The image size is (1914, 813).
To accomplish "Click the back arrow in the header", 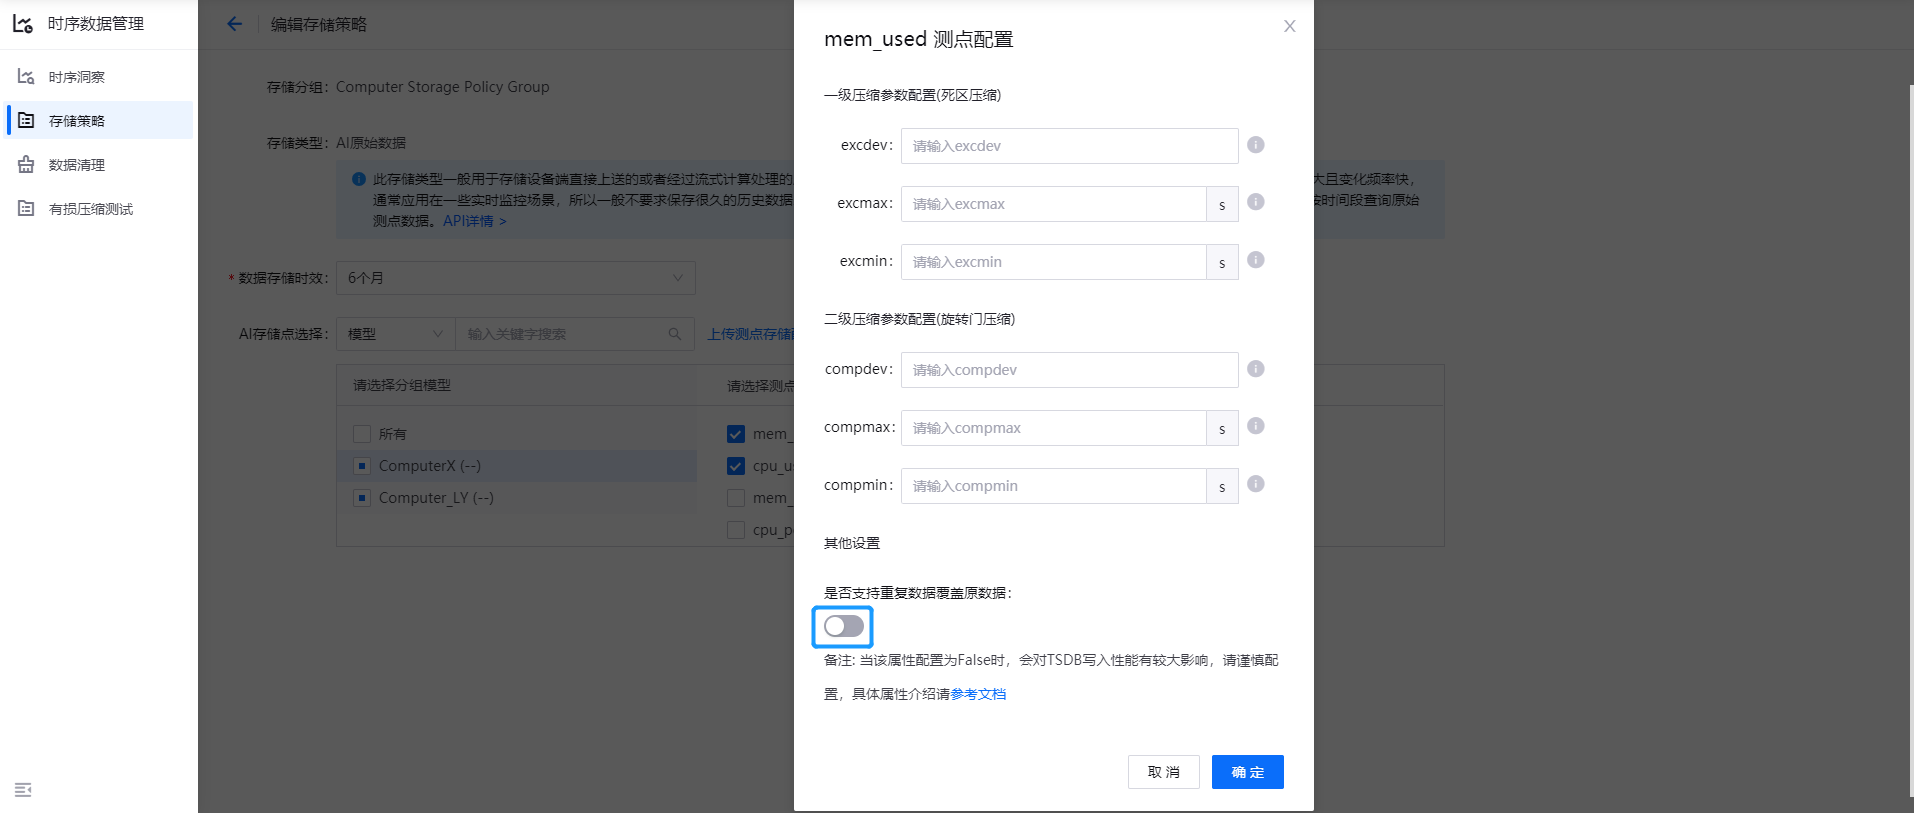I will pyautogui.click(x=234, y=24).
